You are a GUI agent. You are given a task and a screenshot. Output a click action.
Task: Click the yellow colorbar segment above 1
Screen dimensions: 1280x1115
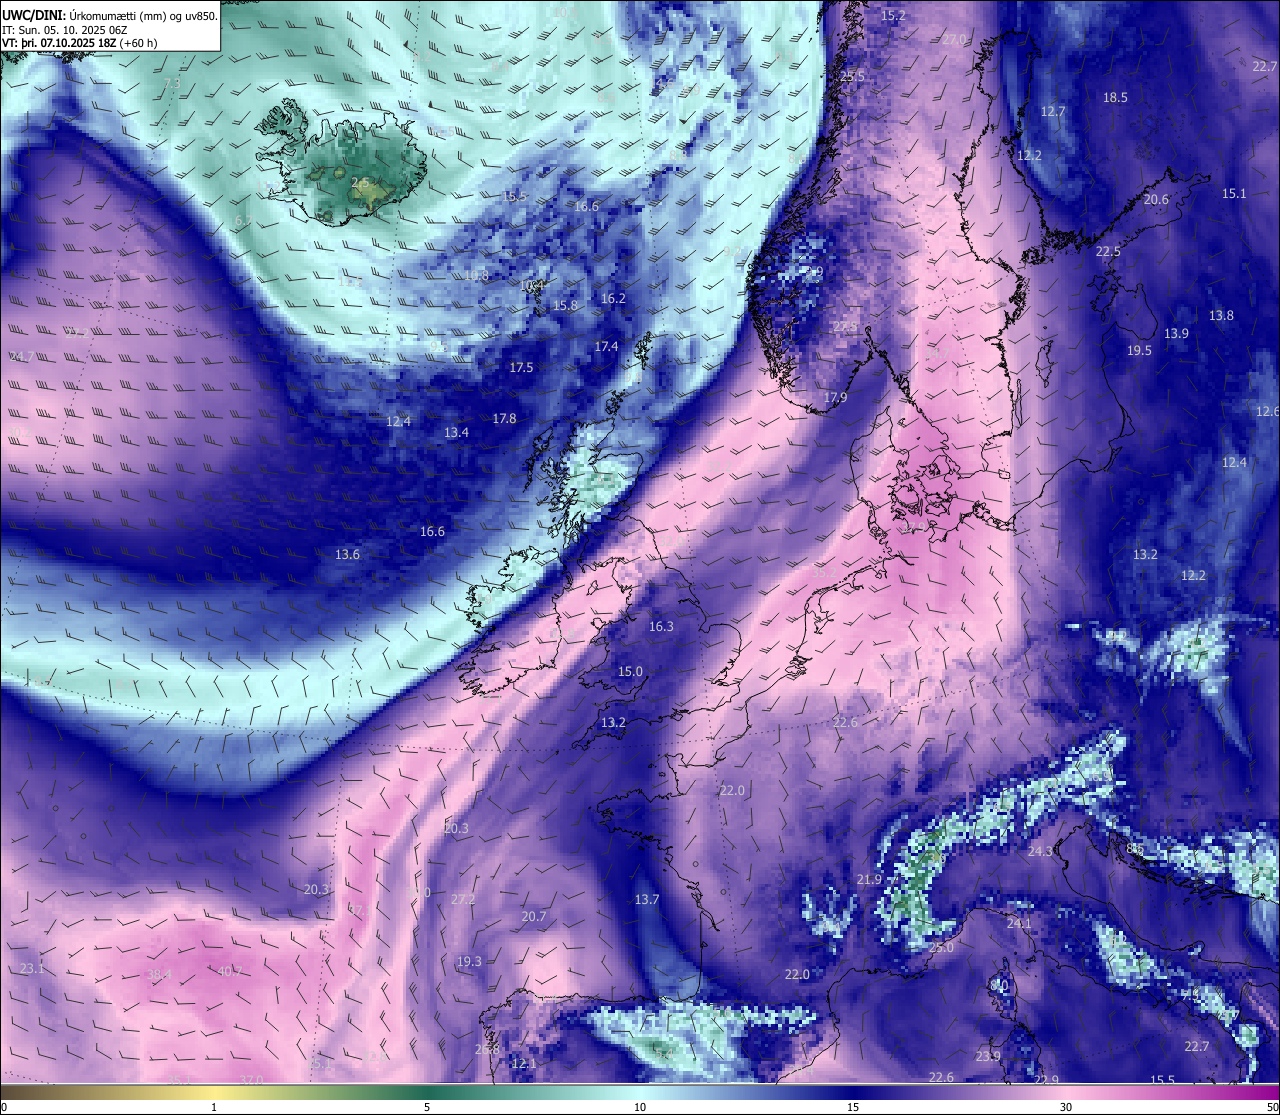pos(213,1093)
